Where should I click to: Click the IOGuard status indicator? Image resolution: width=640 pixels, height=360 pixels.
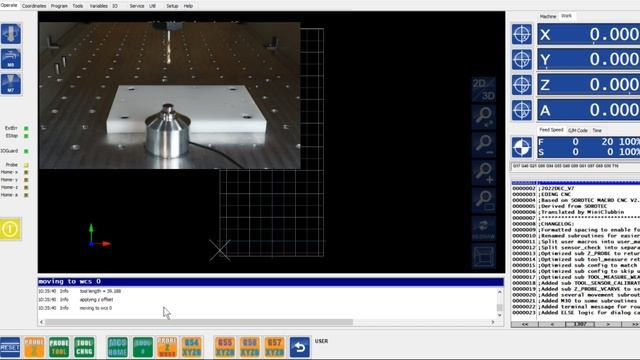(26, 151)
